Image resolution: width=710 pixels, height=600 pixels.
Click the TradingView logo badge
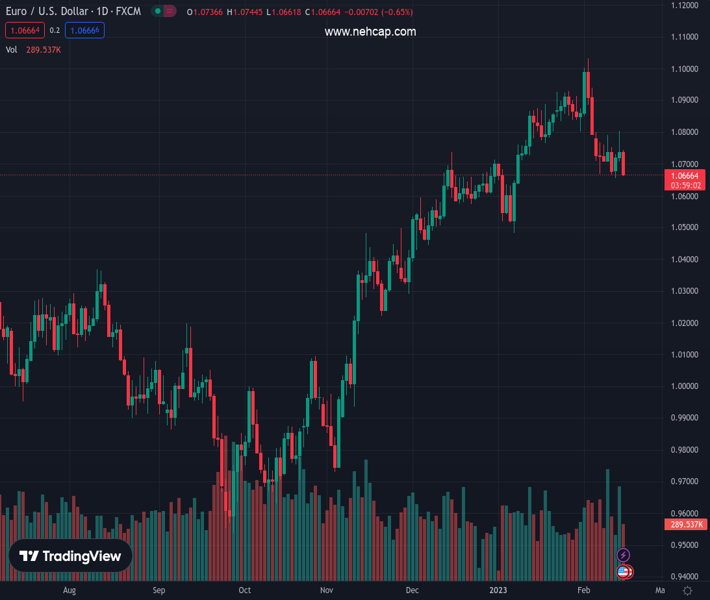[71, 557]
